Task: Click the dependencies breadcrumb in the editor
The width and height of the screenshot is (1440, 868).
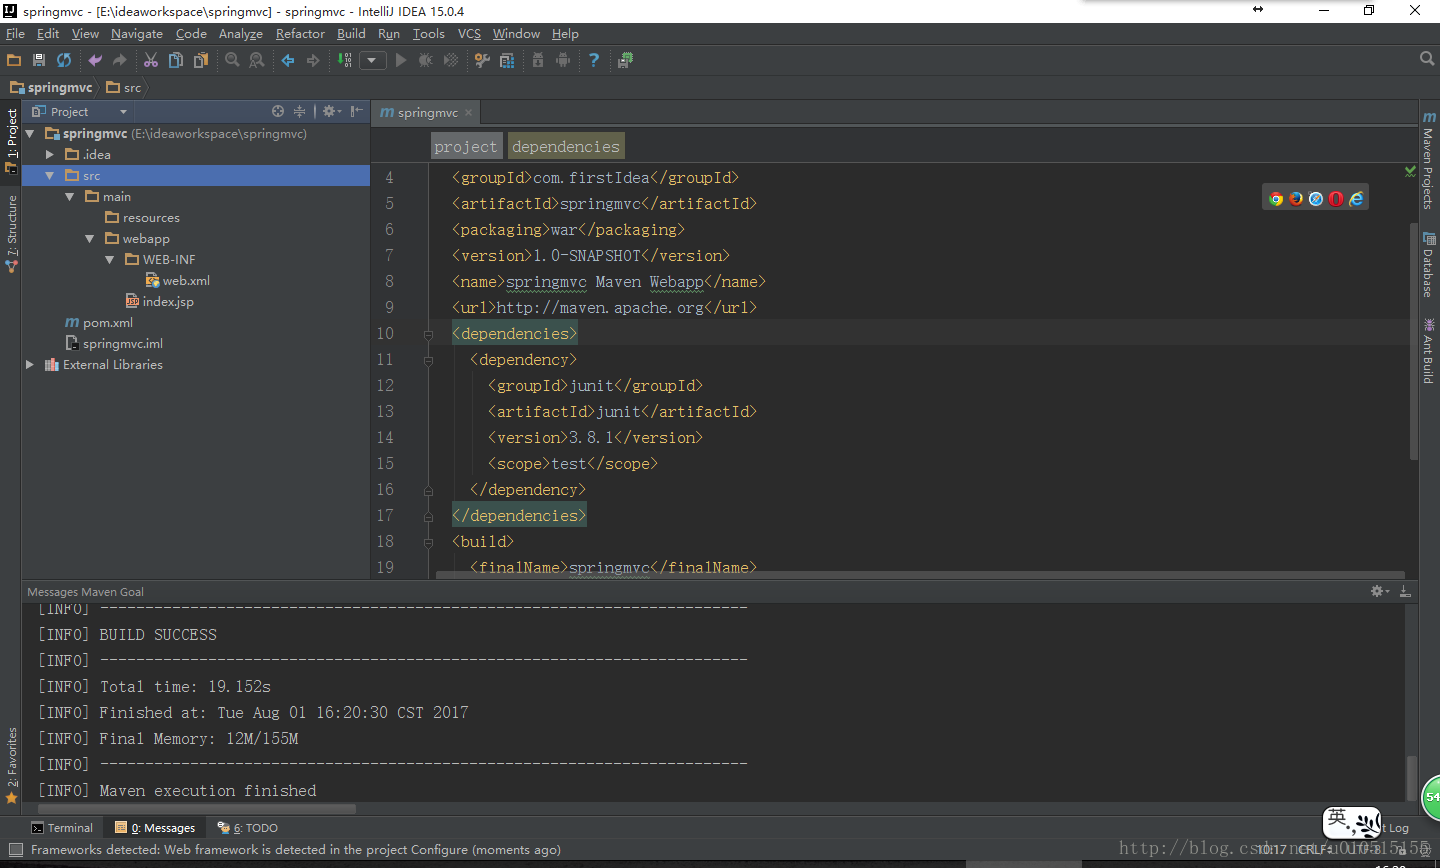Action: tap(566, 146)
